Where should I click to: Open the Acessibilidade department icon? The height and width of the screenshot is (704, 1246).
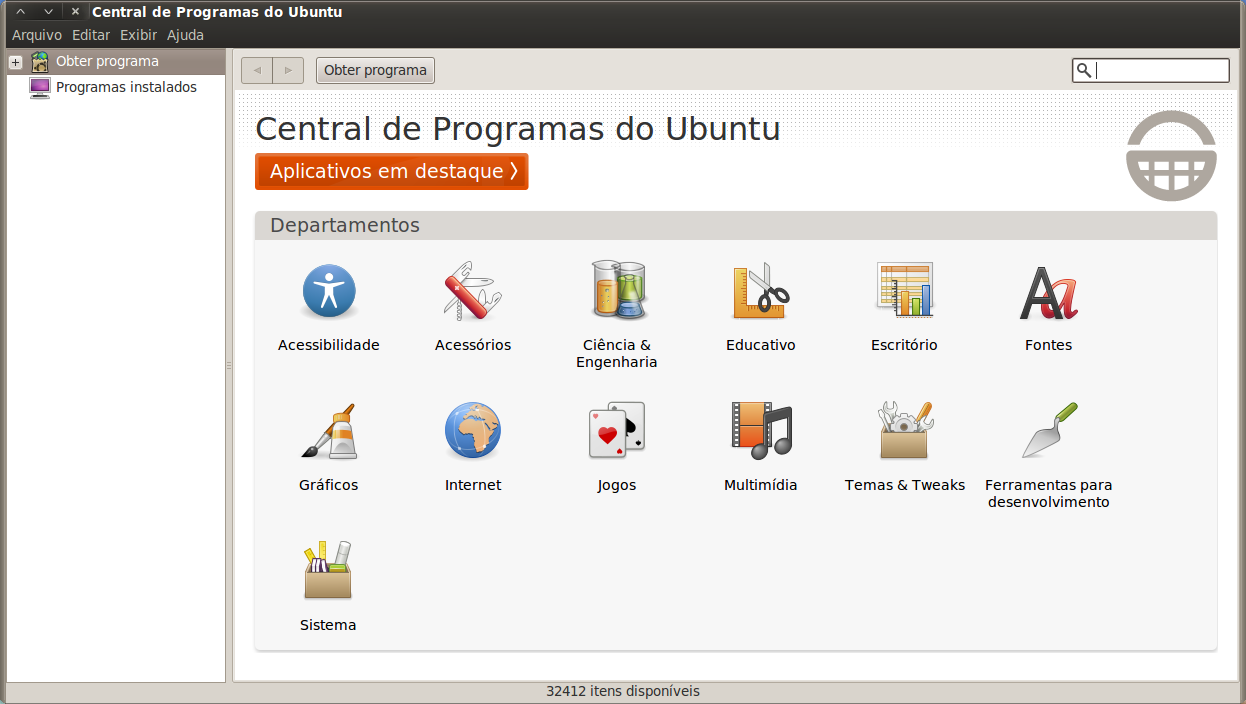[x=329, y=291]
